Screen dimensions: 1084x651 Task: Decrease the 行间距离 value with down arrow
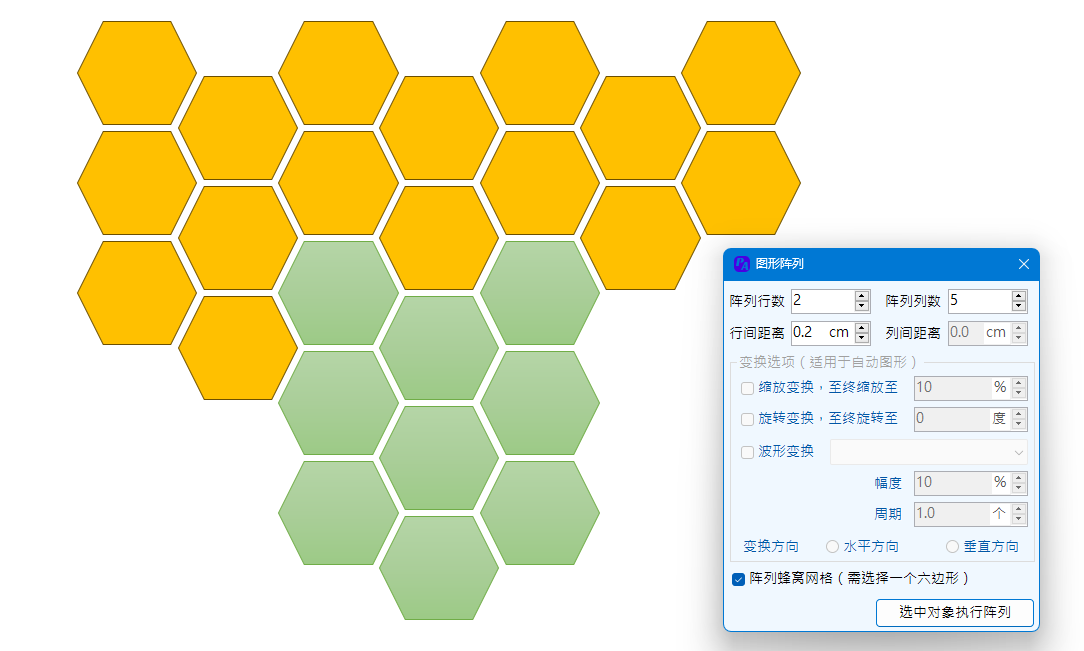pos(861,338)
